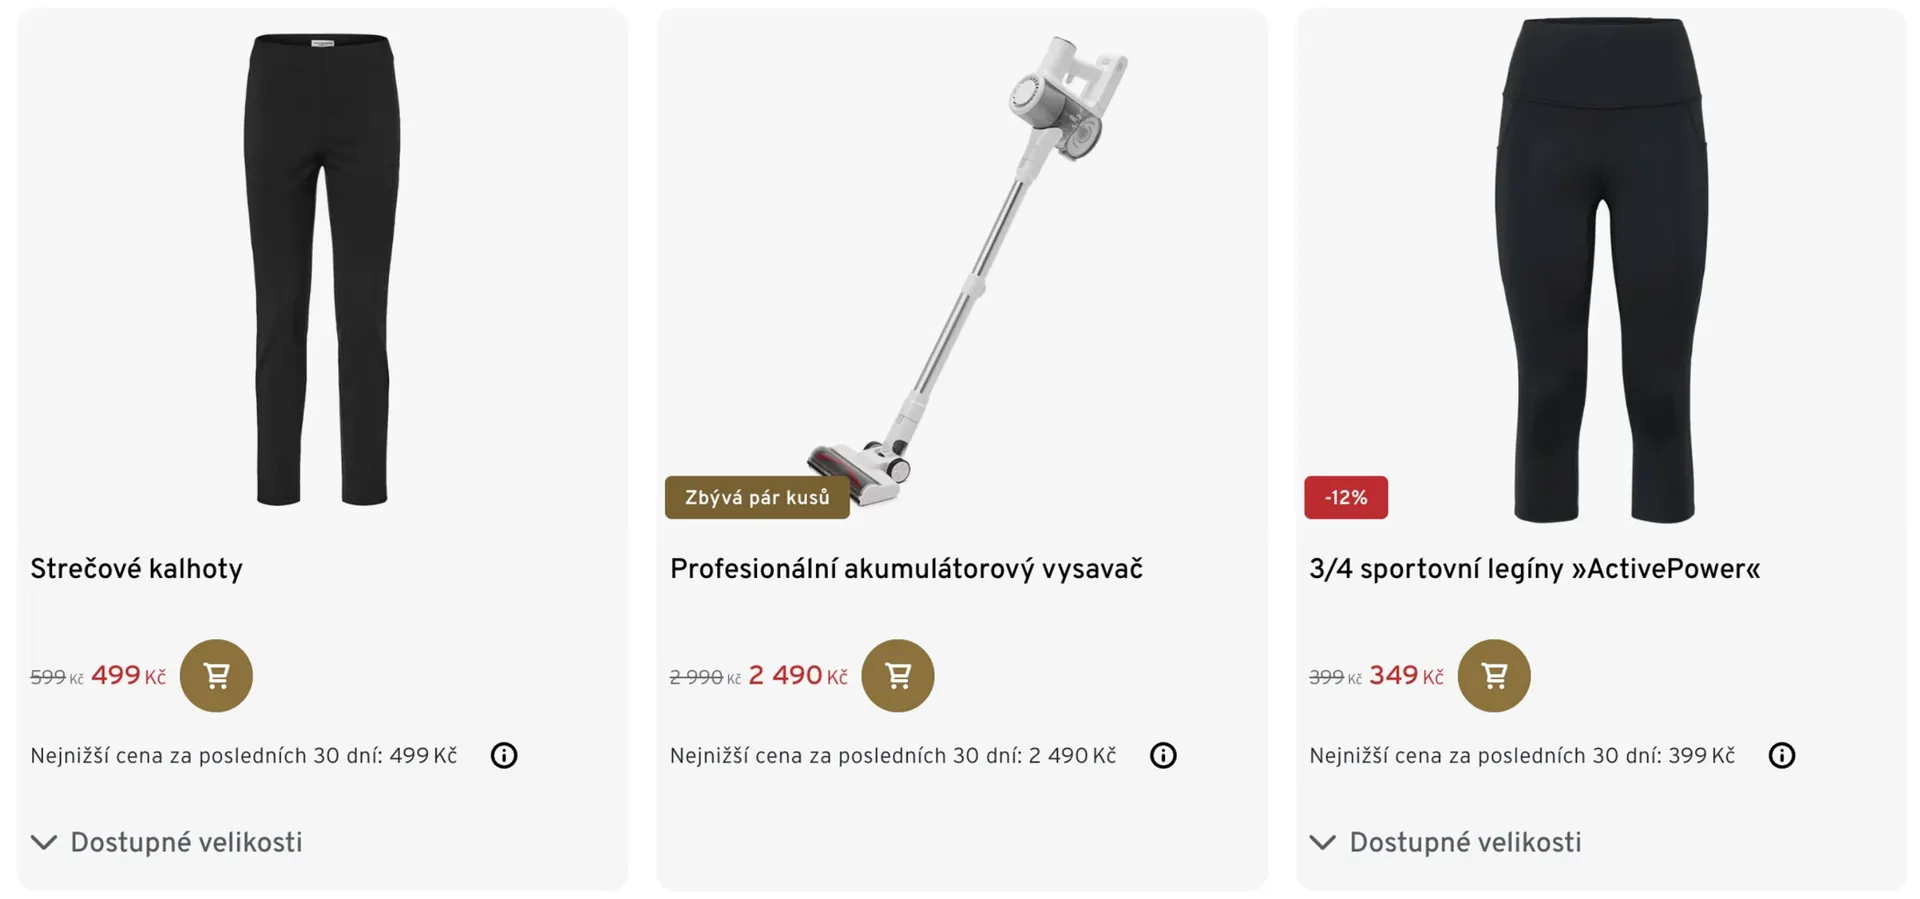Expand Dostupné velikosti for sportovní legíny

click(1446, 843)
